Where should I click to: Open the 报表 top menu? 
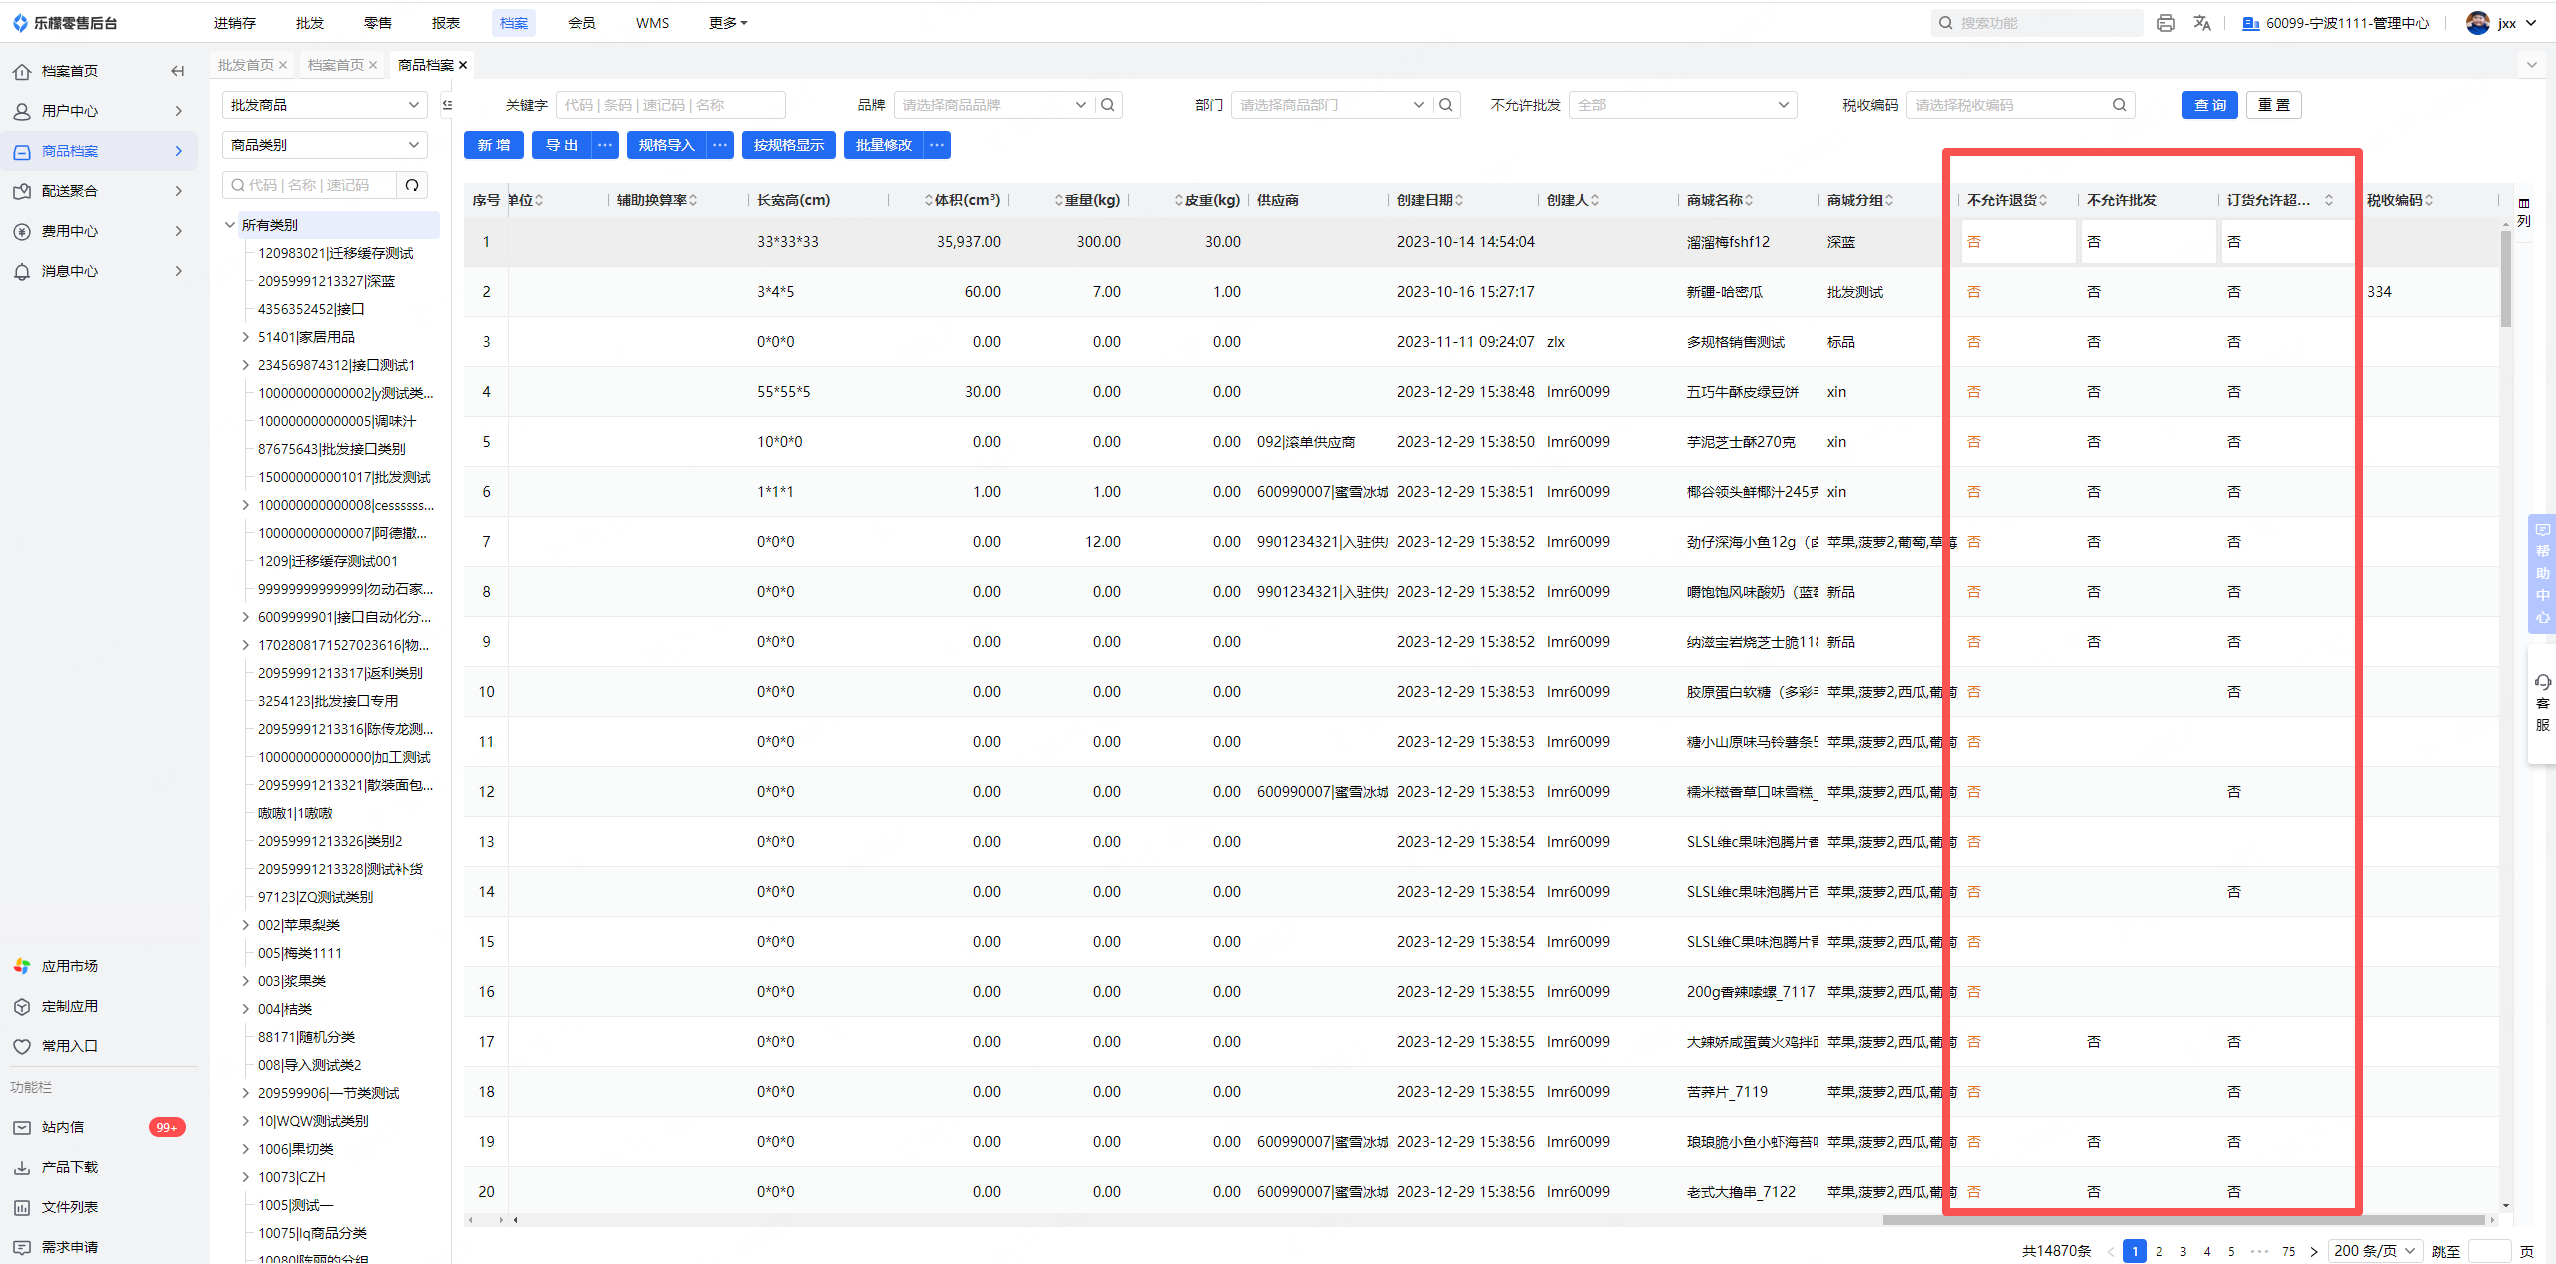click(445, 23)
